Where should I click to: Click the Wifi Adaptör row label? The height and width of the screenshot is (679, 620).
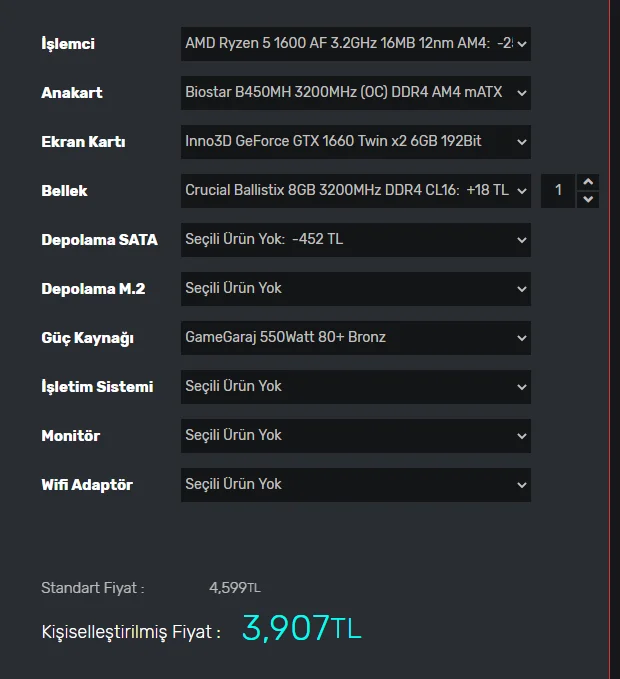tap(87, 485)
